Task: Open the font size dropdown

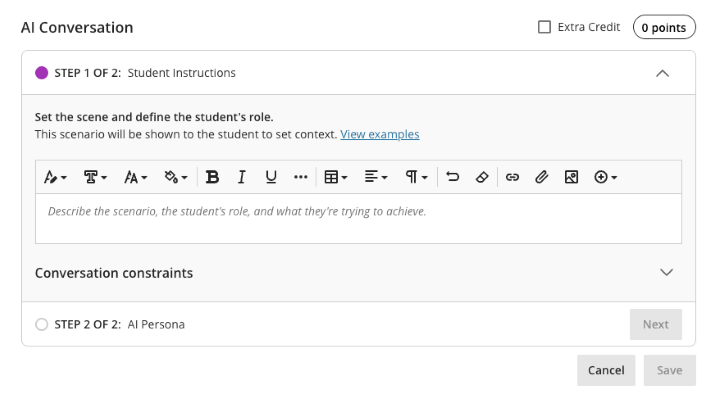Action: [x=135, y=177]
